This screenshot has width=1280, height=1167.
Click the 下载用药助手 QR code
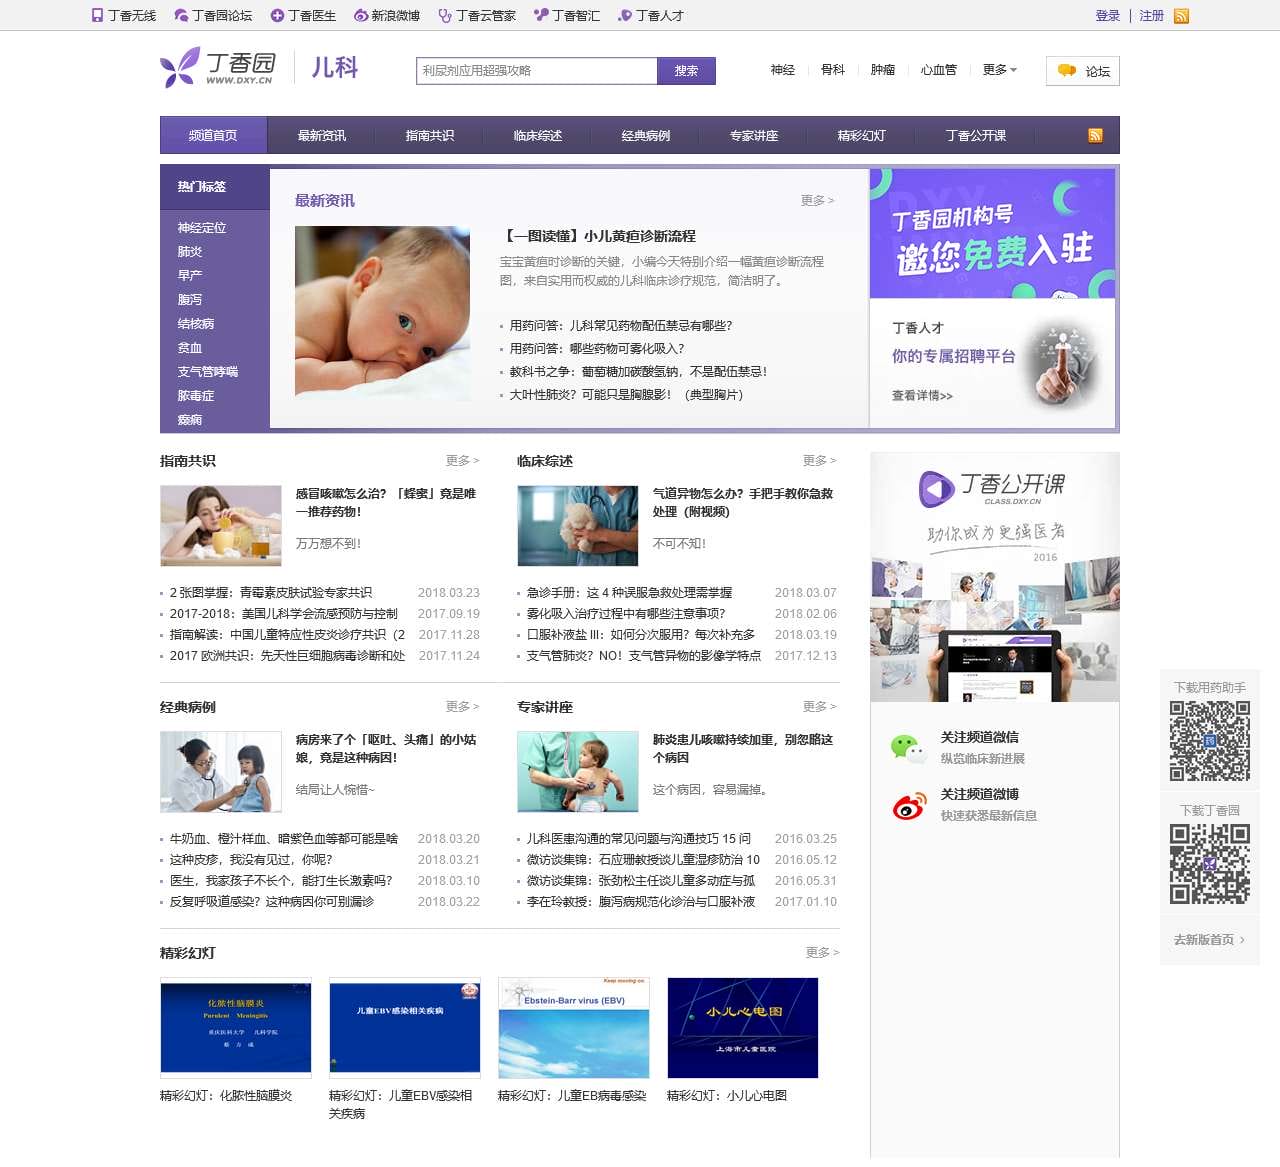click(x=1210, y=741)
